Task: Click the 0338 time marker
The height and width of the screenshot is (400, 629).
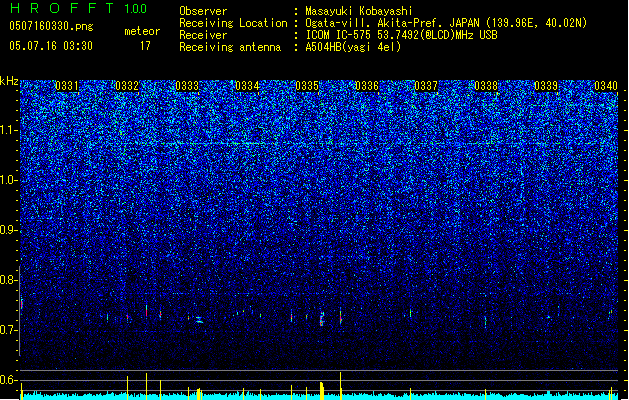Action: pyautogui.click(x=486, y=86)
